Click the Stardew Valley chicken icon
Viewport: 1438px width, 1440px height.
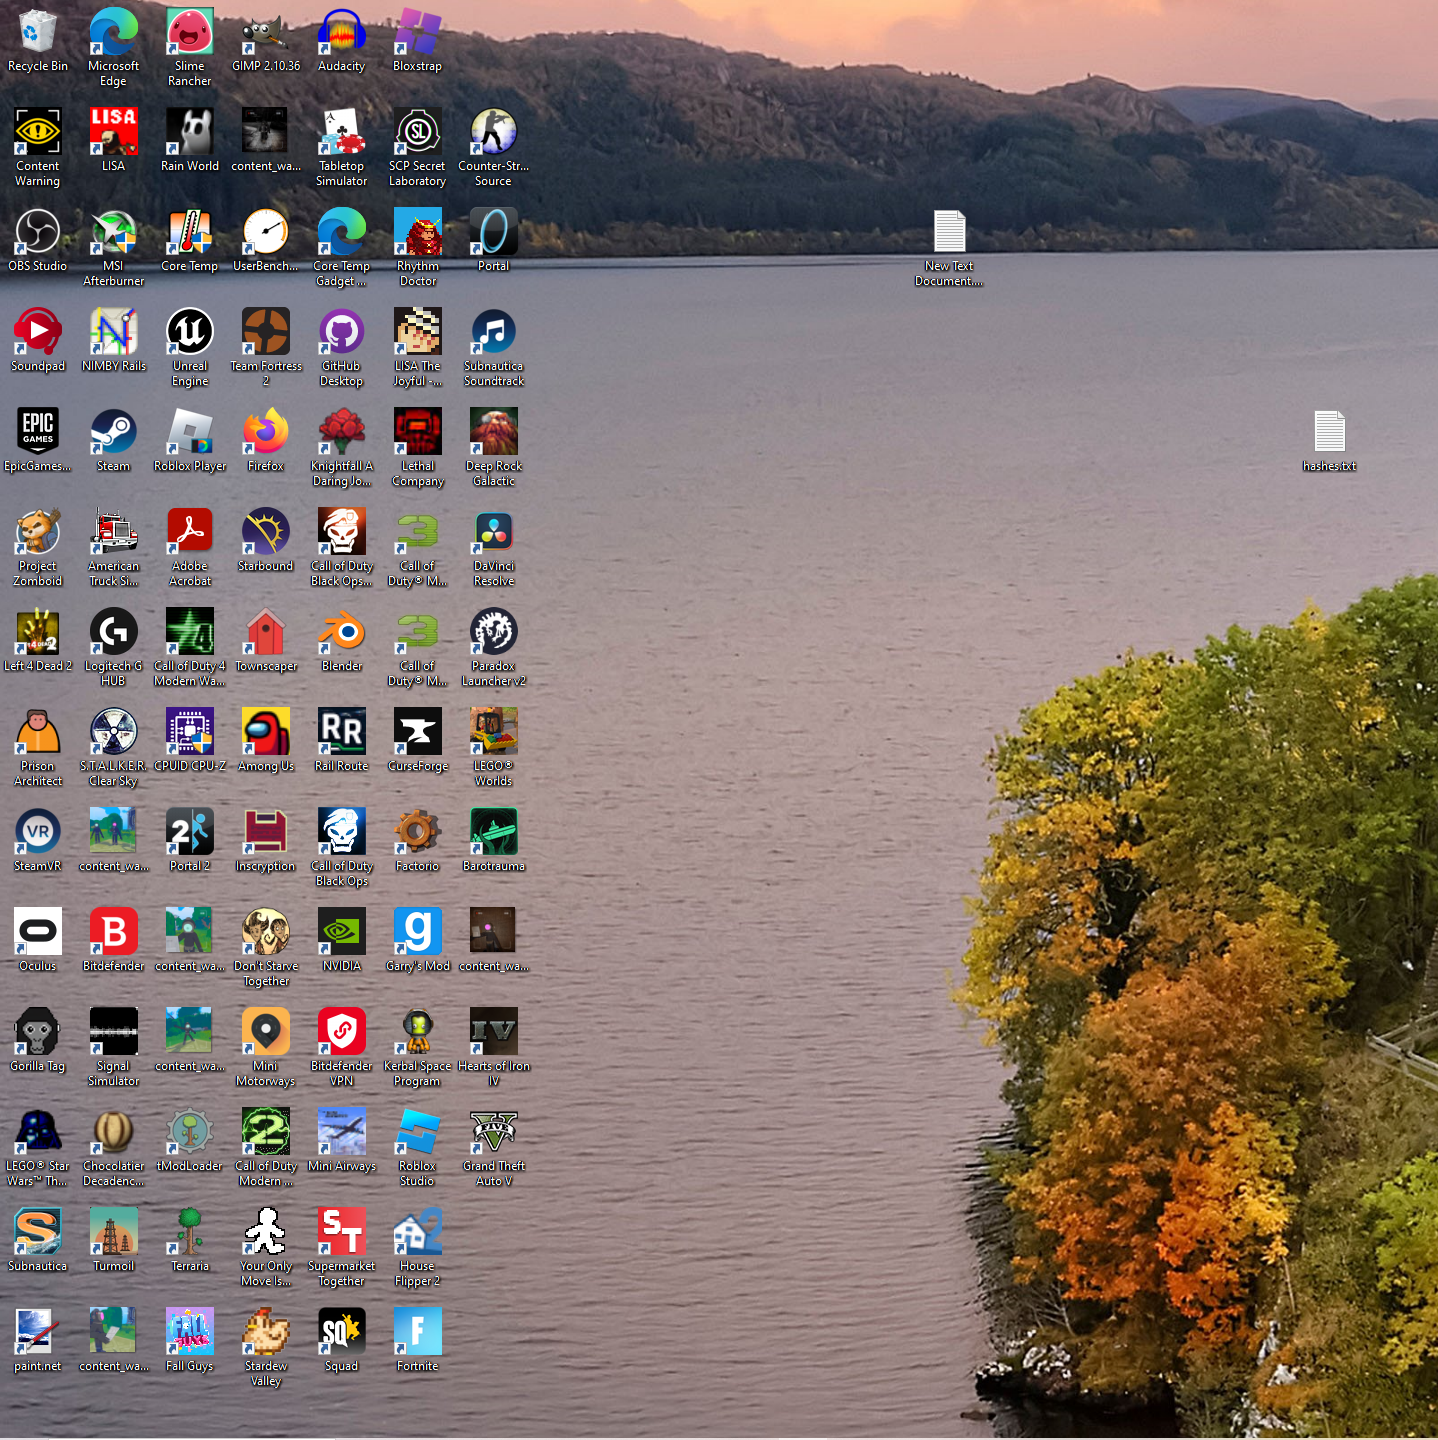coord(266,1332)
